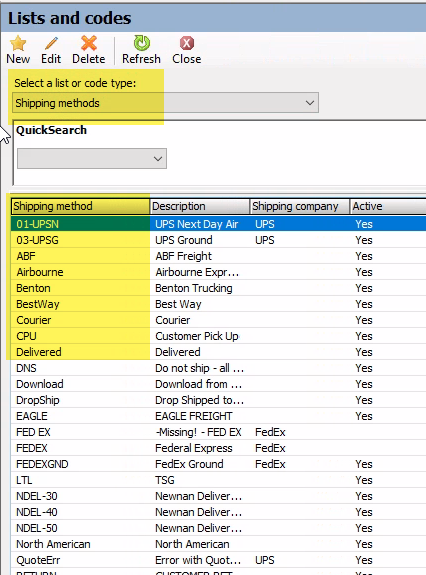Image resolution: width=426 pixels, height=575 pixels.
Task: Select the NDEL-40 row
Action: click(x=218, y=512)
